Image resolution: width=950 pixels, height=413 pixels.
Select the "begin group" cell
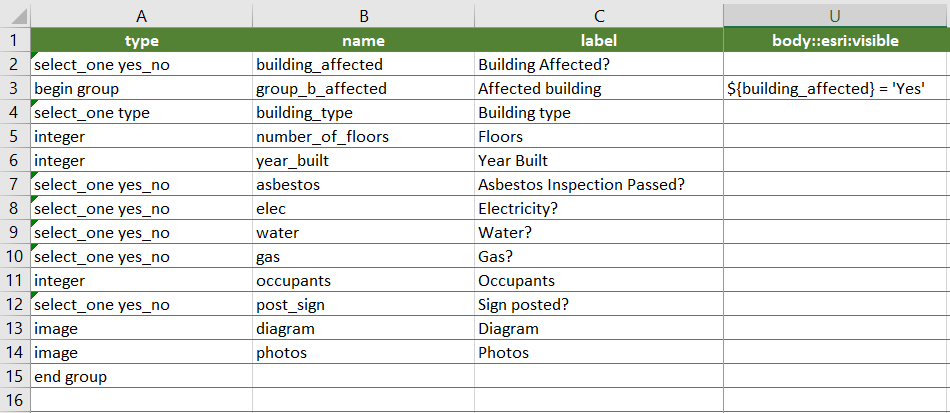coord(141,88)
